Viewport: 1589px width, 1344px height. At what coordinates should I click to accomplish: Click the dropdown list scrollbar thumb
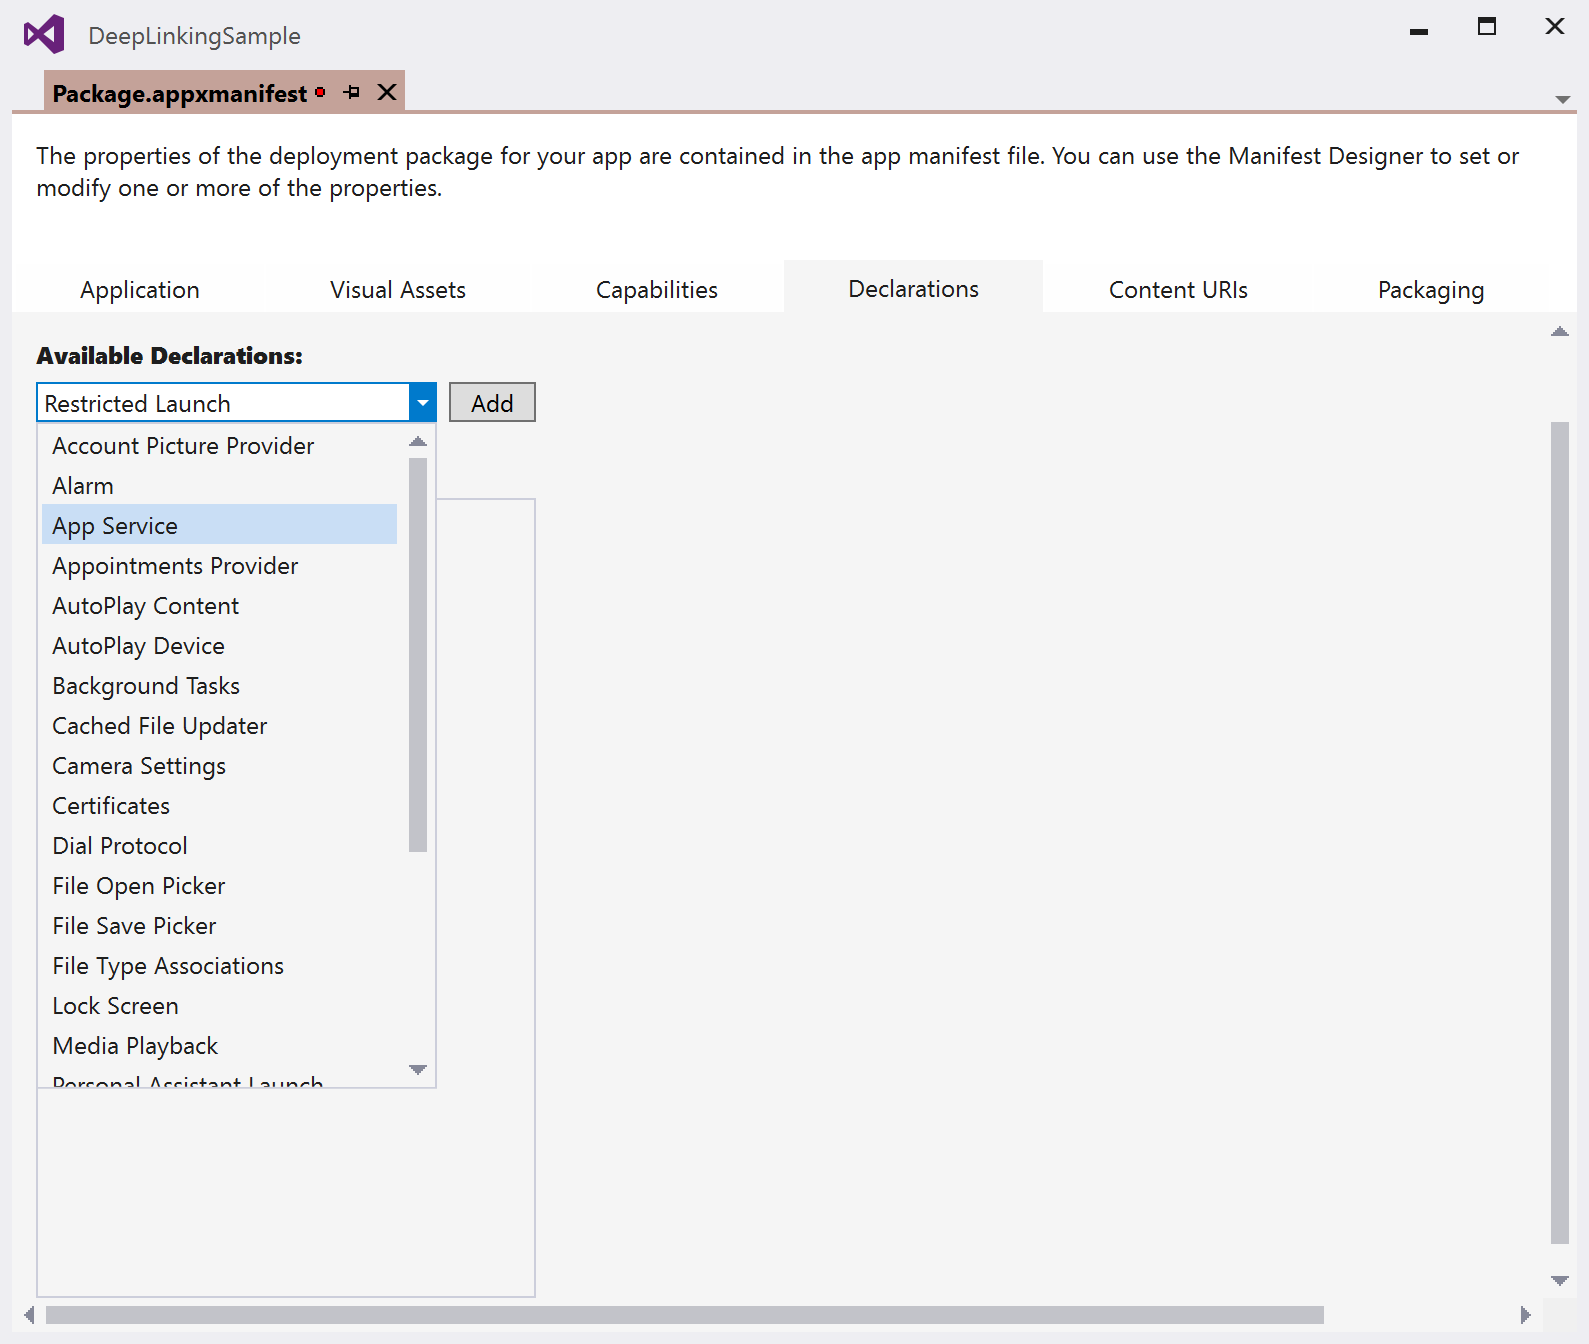point(418,655)
